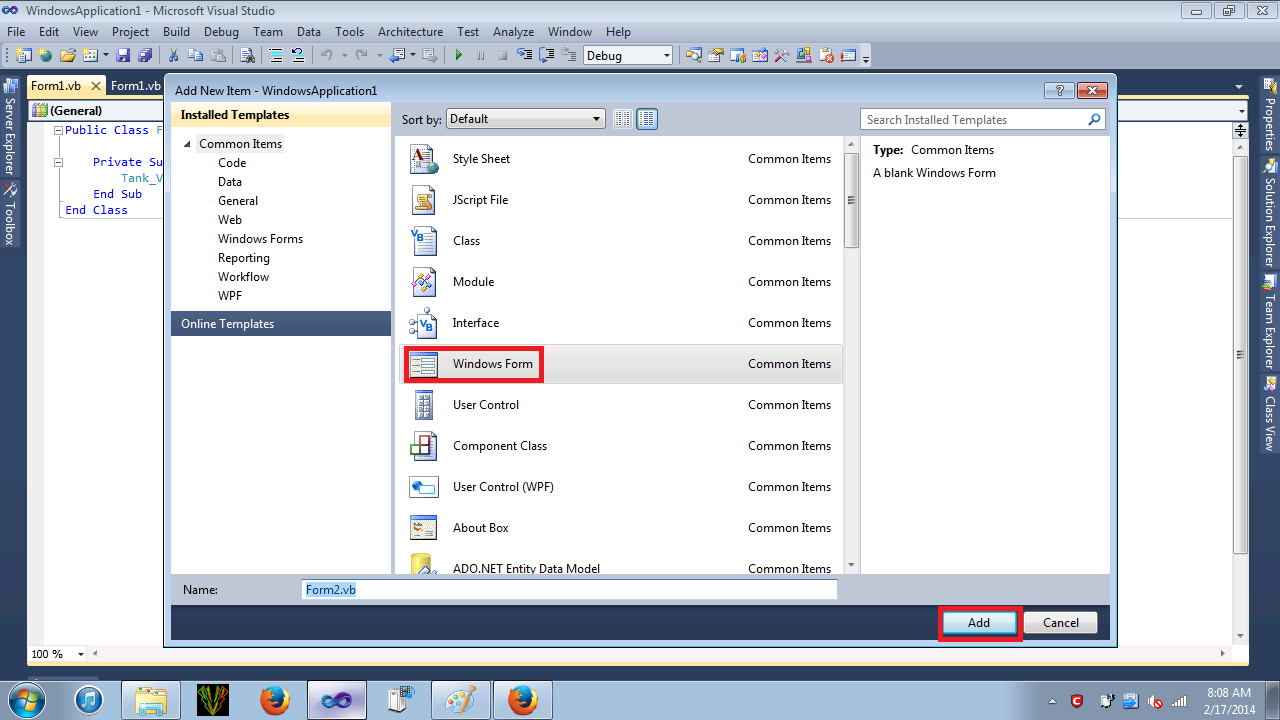
Task: Click the Cancel button
Action: click(1061, 622)
